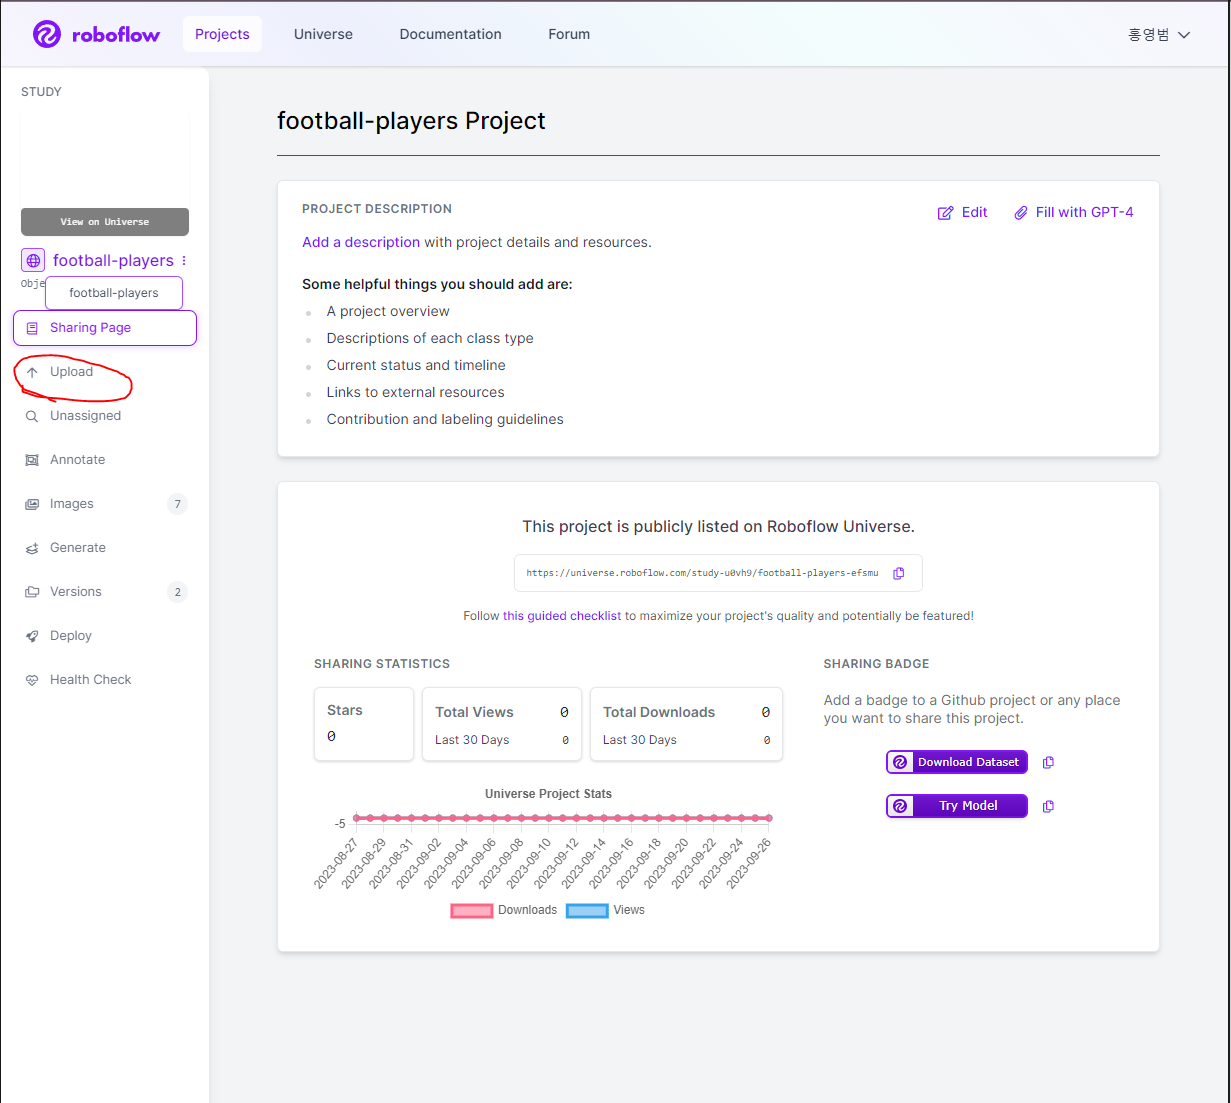The height and width of the screenshot is (1103, 1231).
Task: Copy the Universe project URL
Action: (899, 573)
